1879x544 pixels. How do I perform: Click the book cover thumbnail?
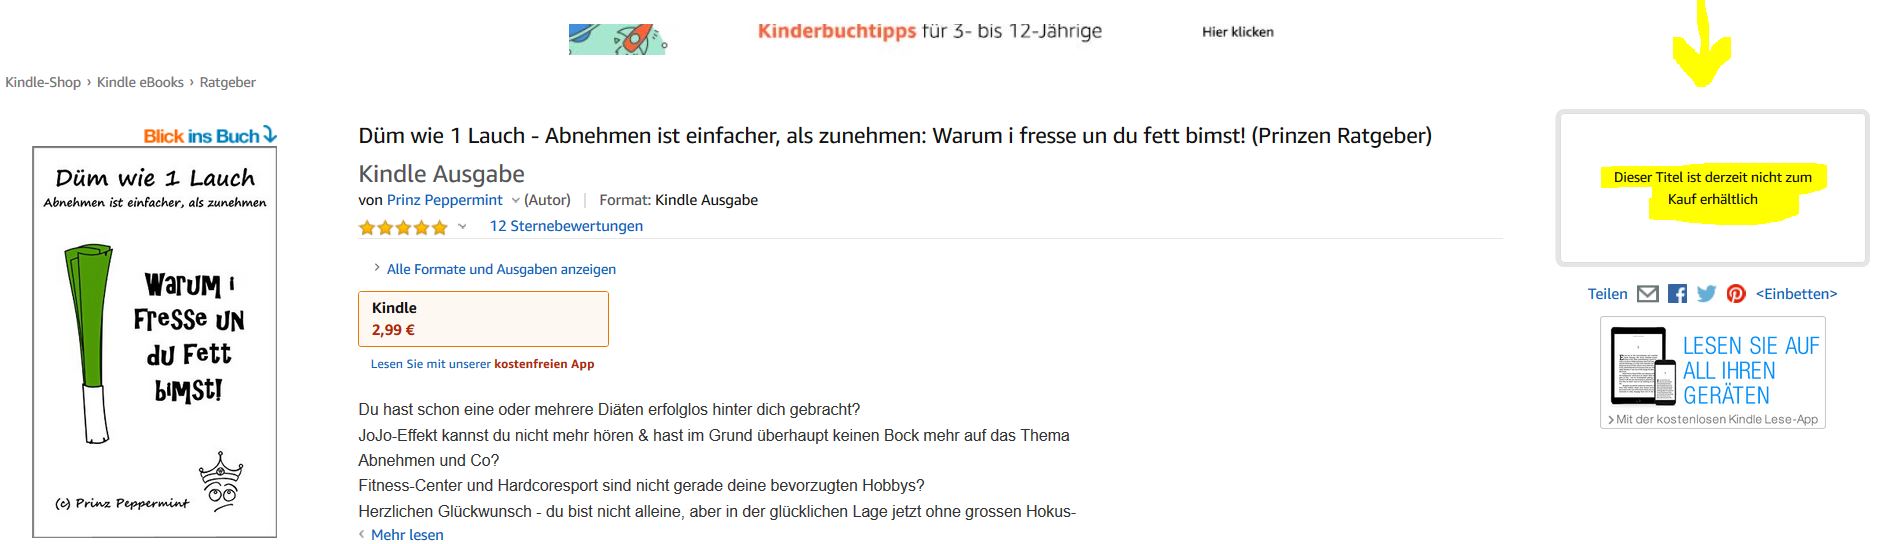pos(155,342)
